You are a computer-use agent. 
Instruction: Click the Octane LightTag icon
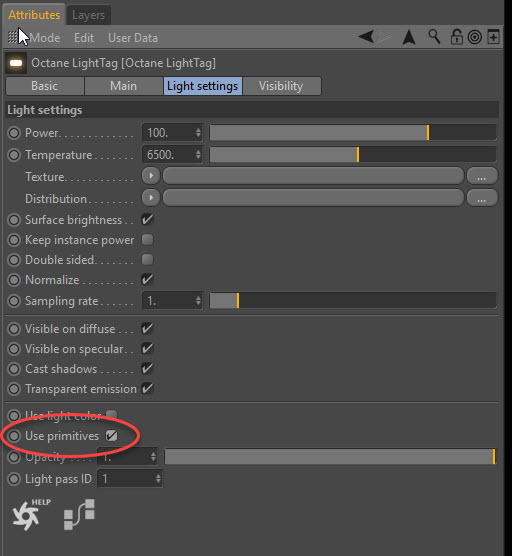click(16, 63)
